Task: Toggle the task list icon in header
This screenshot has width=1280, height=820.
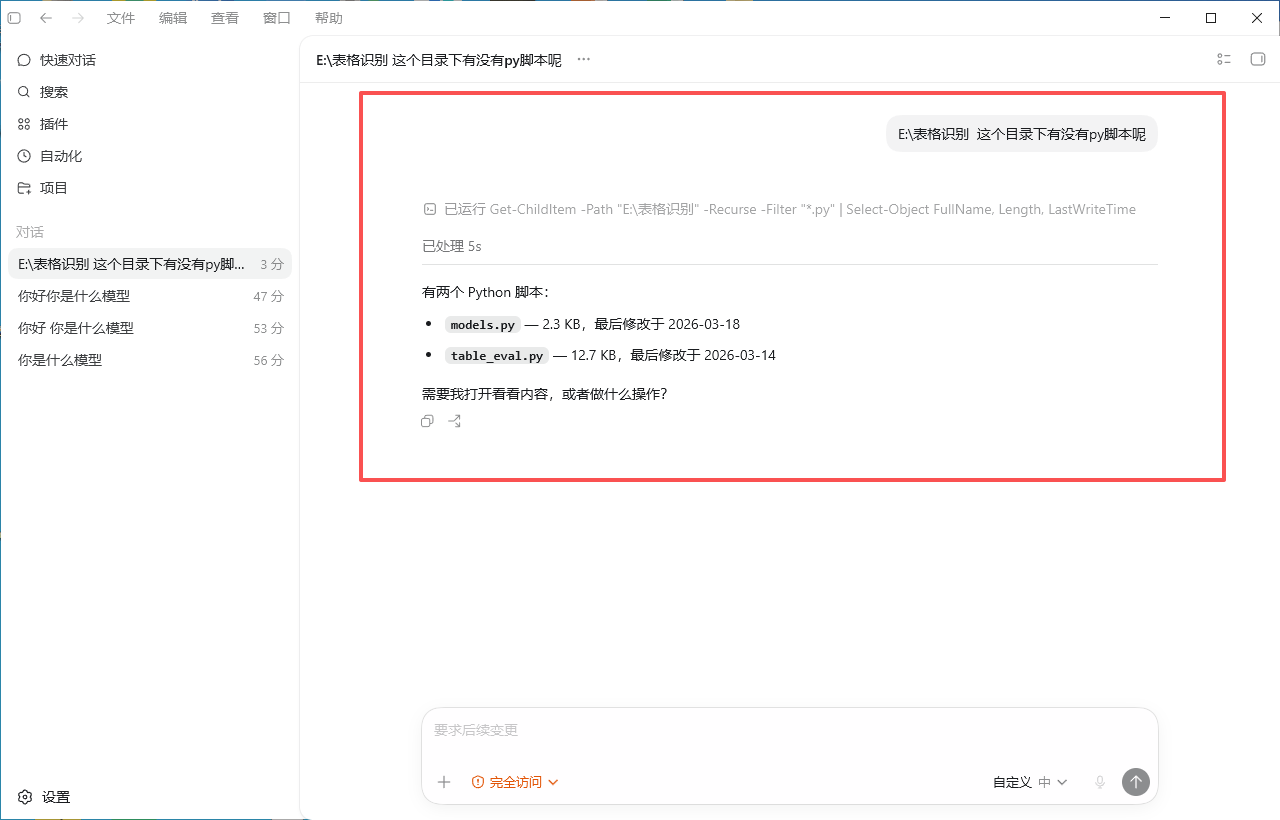Action: click(x=1224, y=60)
